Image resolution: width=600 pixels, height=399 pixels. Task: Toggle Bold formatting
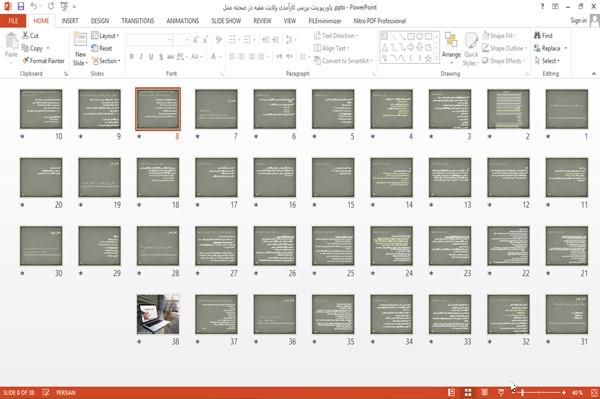132,57
